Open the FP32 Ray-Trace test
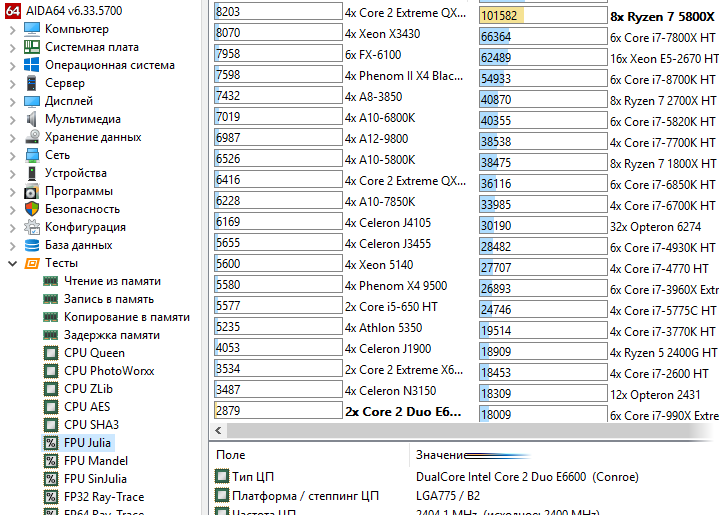 click(104, 497)
